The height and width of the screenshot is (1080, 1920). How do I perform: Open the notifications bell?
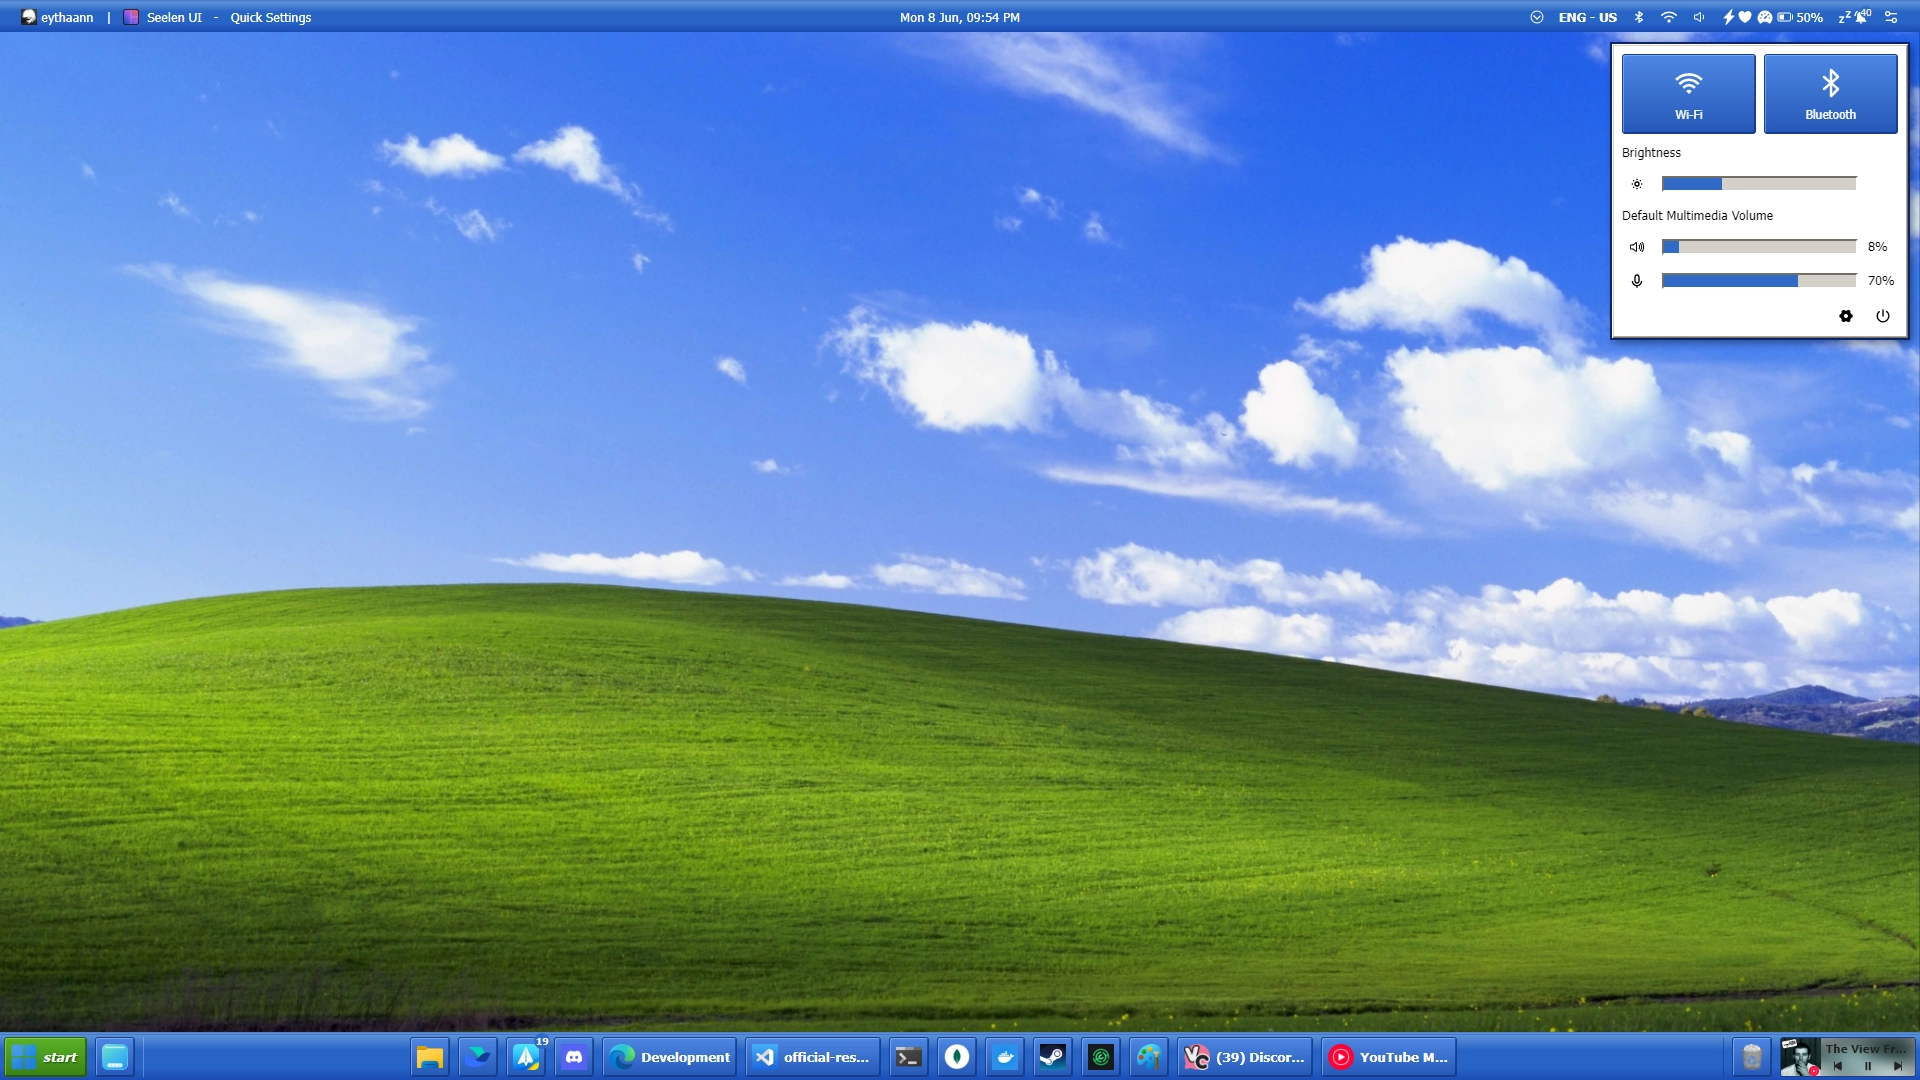[x=1855, y=16]
